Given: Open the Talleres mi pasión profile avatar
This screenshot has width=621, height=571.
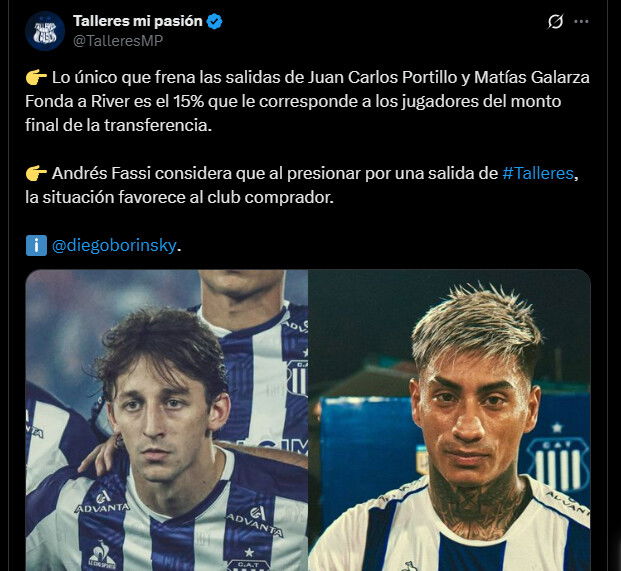Looking at the screenshot, I should 45,31.
